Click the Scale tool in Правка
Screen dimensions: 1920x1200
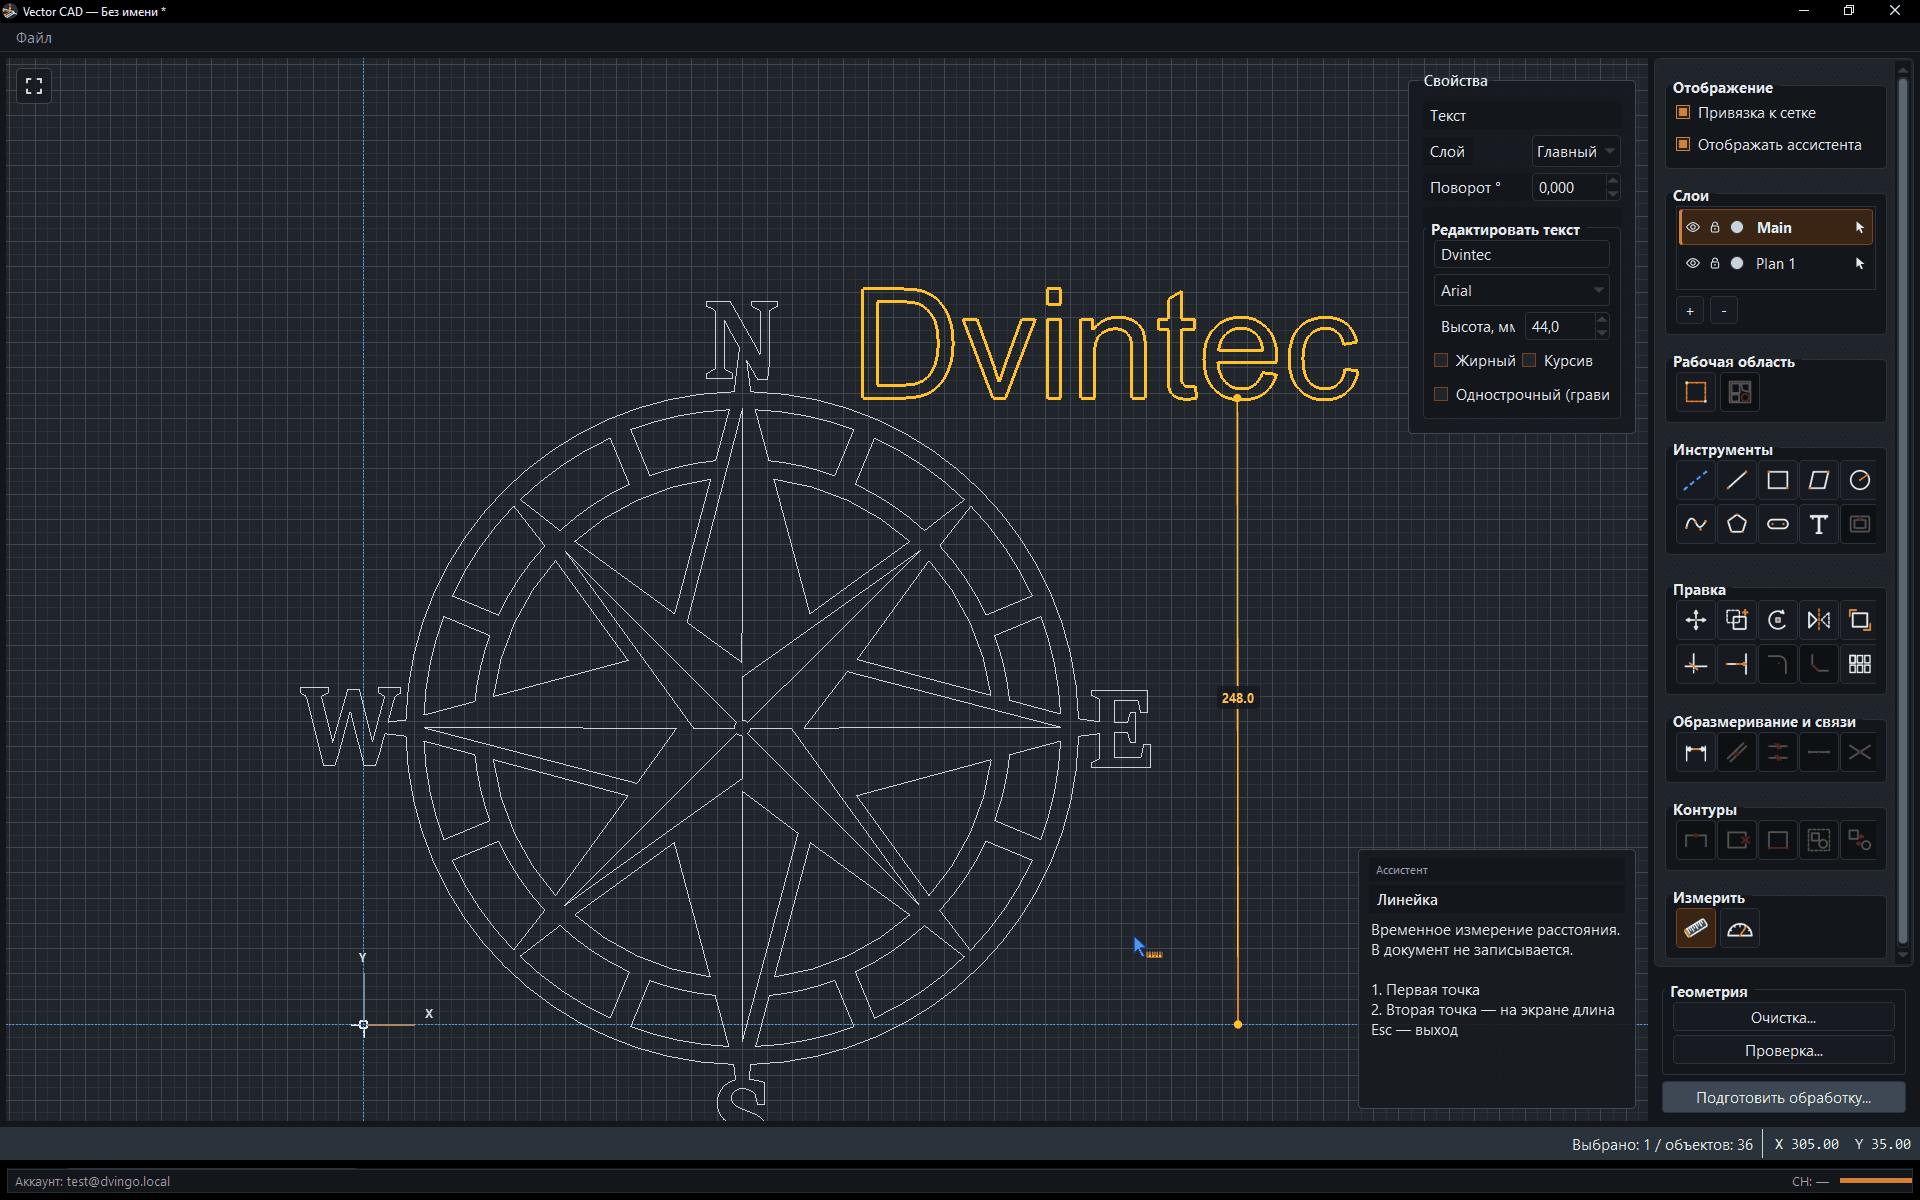click(x=1860, y=621)
